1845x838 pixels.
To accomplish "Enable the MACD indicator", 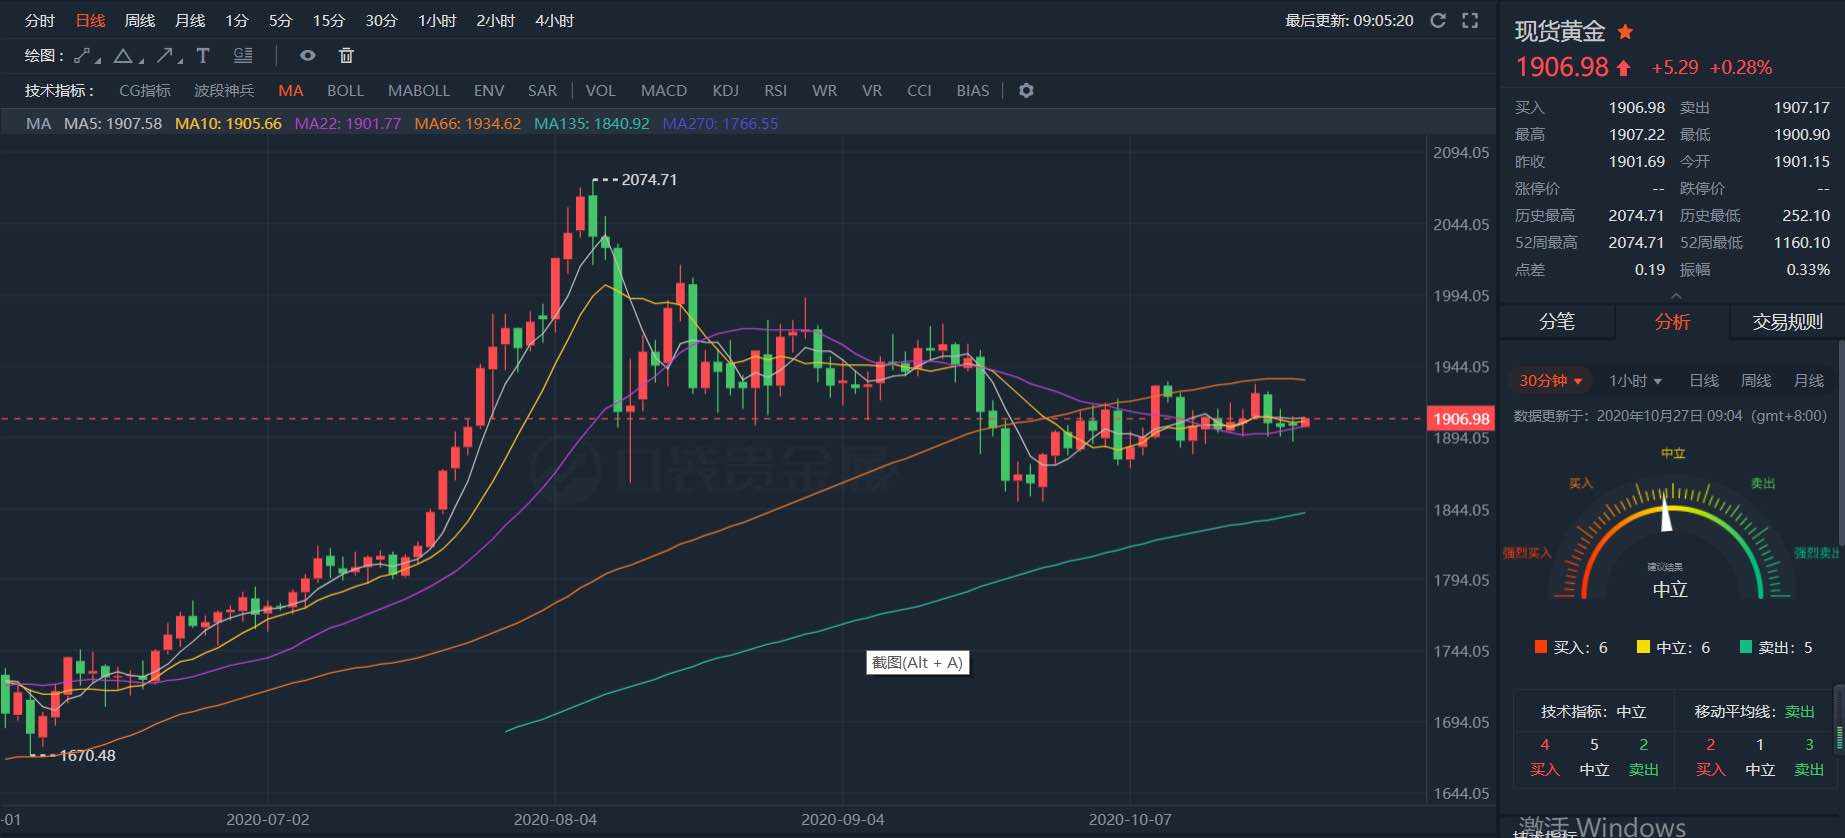I will (663, 91).
